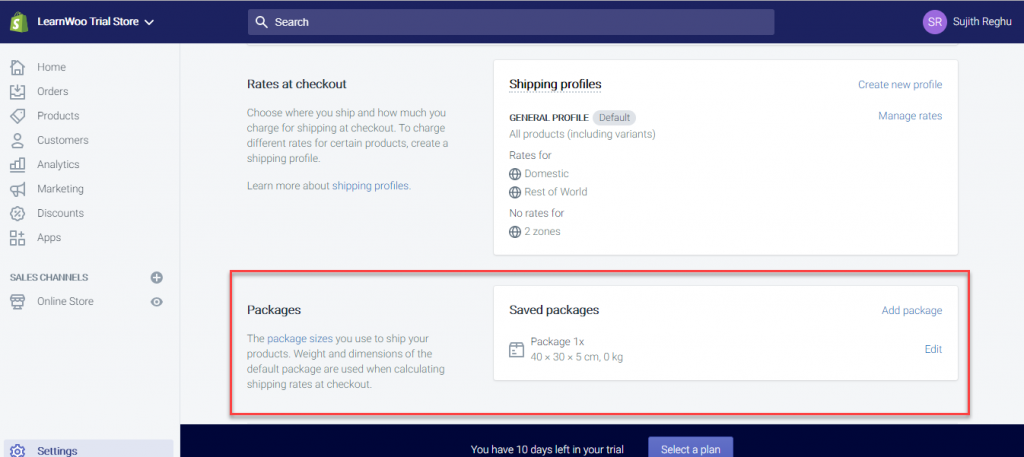The image size is (1024, 457).
Task: Open Customers via person icon
Action: click(x=18, y=140)
